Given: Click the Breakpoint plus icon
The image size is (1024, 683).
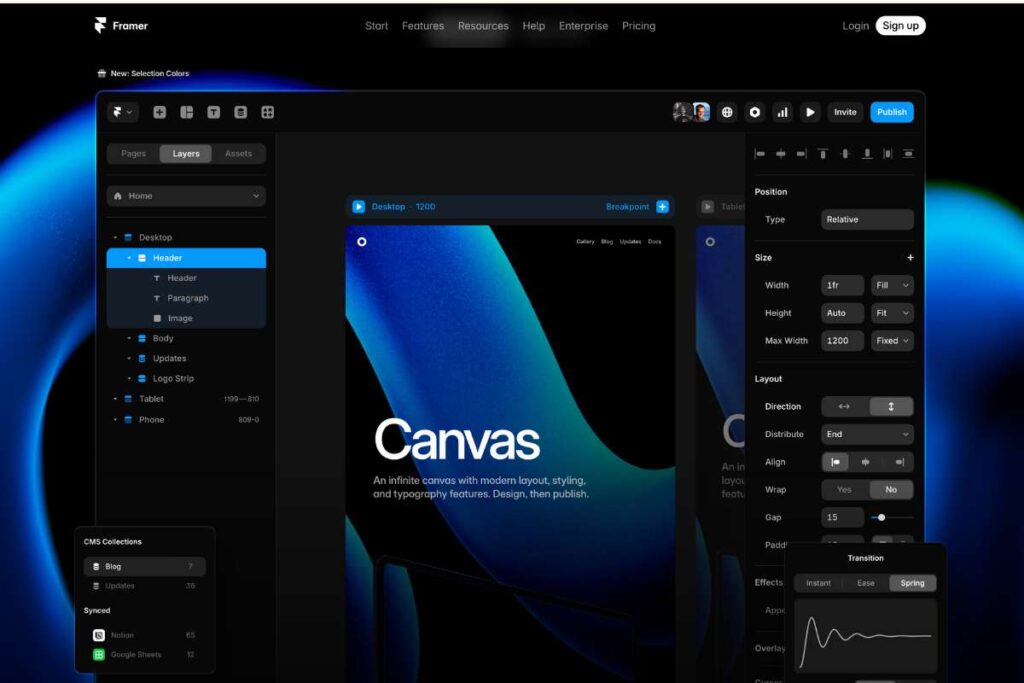Looking at the screenshot, I should pos(662,206).
